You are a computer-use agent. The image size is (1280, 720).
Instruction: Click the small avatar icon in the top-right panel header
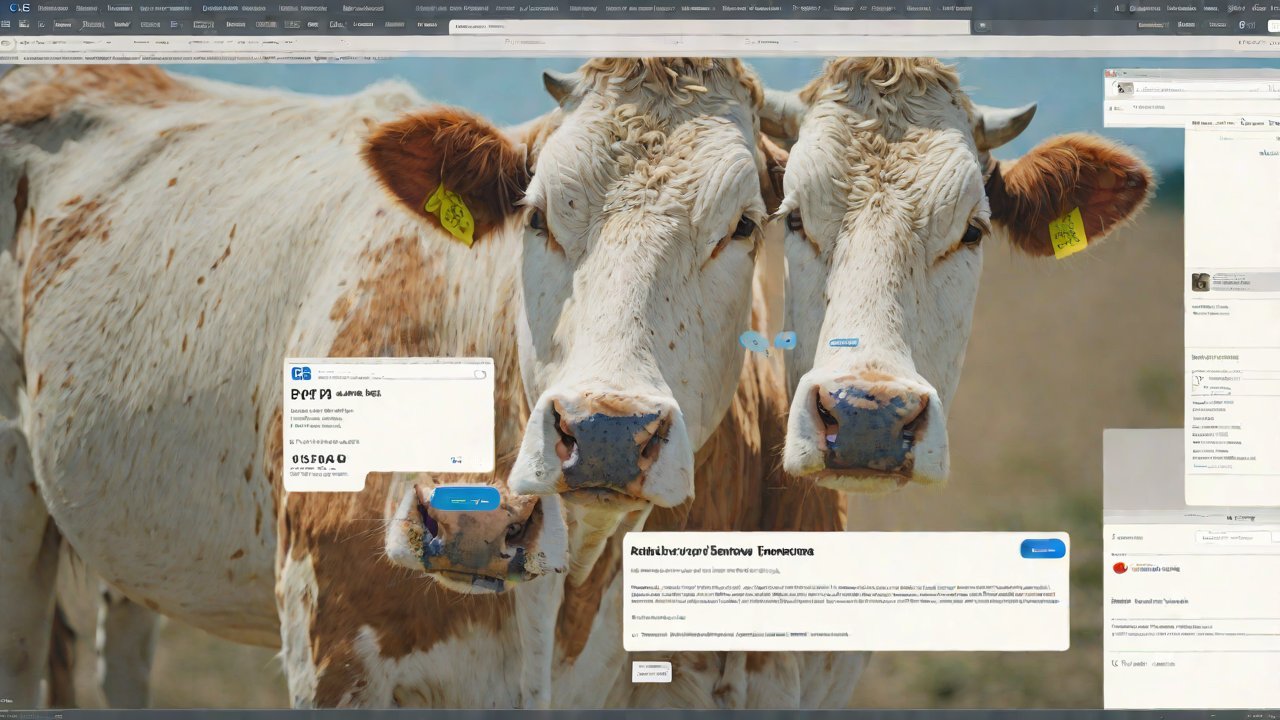click(x=1124, y=88)
